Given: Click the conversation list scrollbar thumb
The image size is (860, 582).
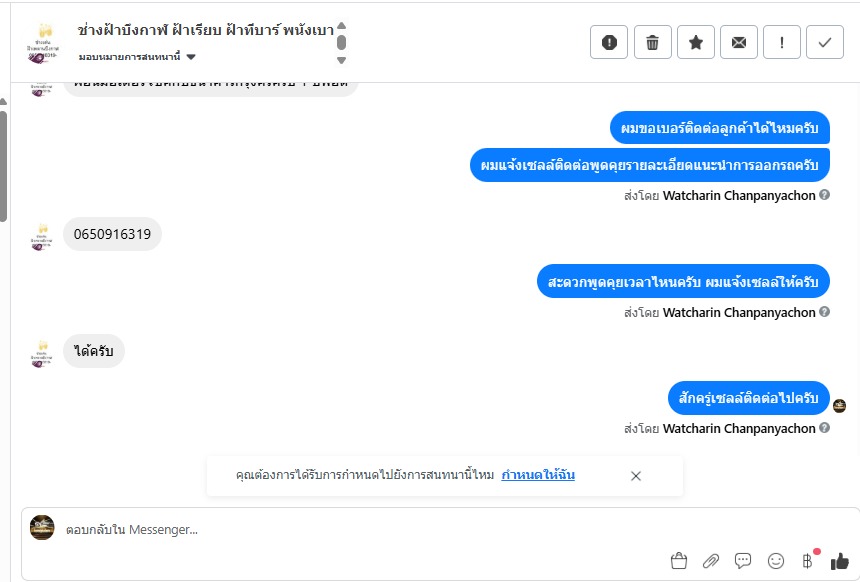Looking at the screenshot, I should point(3,166).
